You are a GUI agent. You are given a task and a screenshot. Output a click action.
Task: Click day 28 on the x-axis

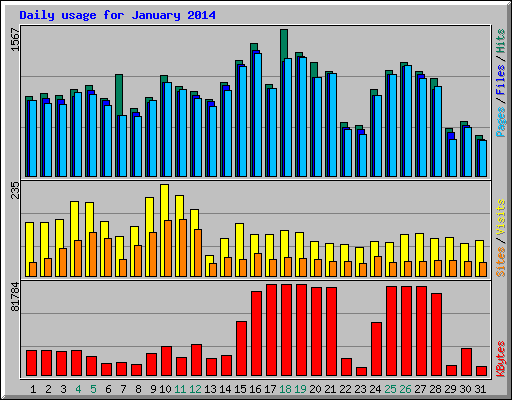pyautogui.click(x=435, y=389)
